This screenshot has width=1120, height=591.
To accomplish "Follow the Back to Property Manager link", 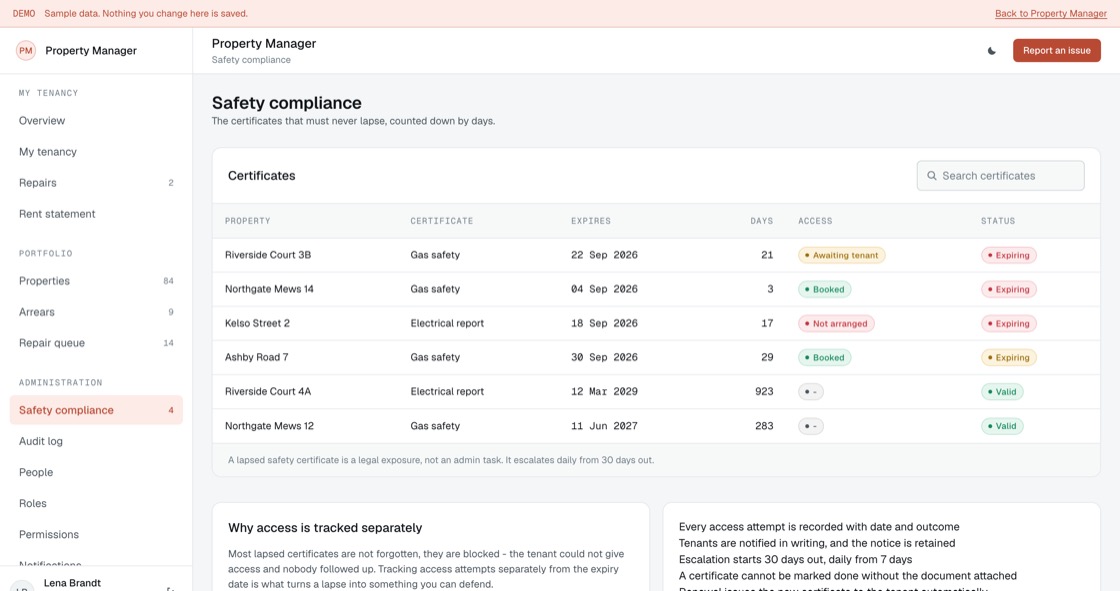I will pyautogui.click(x=1051, y=14).
